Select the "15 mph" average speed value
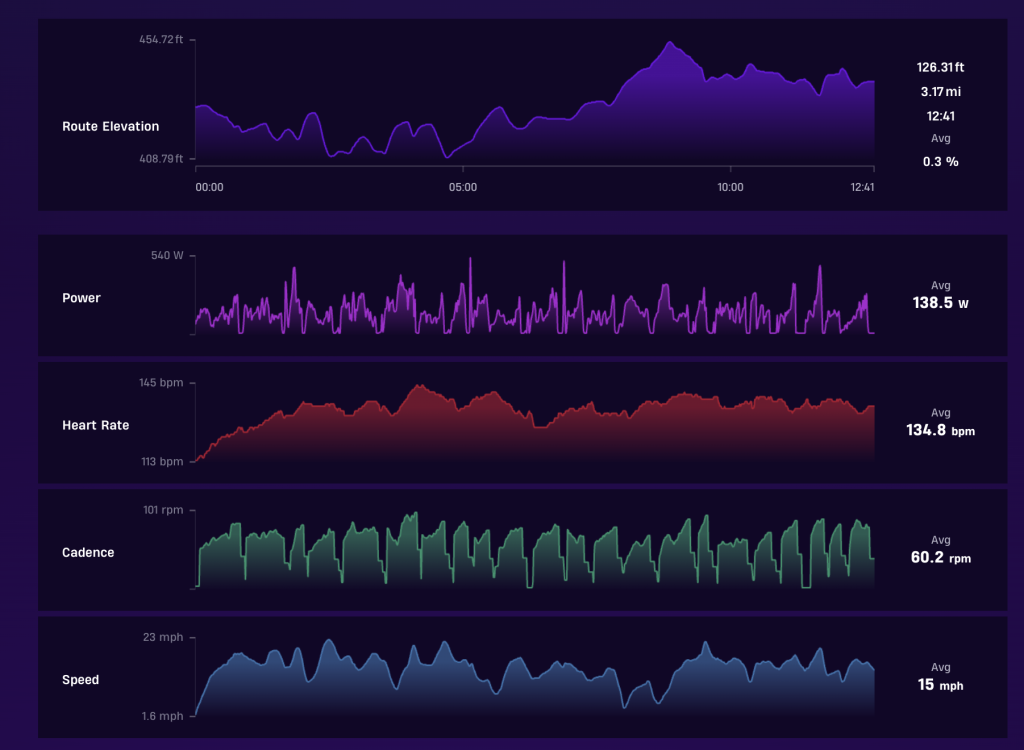 tap(940, 685)
